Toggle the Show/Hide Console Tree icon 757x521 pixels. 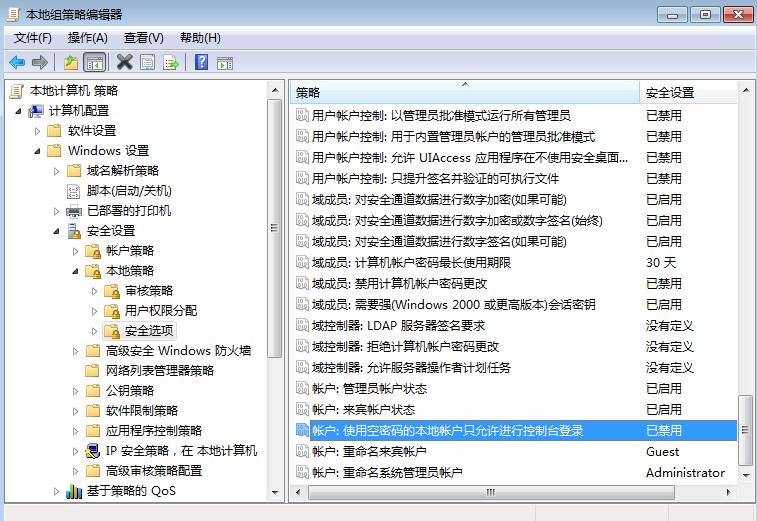94,62
